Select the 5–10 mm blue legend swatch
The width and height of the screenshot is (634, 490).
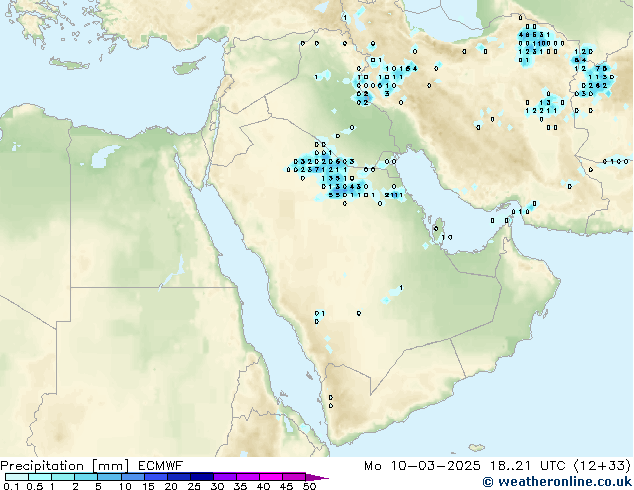point(109,477)
